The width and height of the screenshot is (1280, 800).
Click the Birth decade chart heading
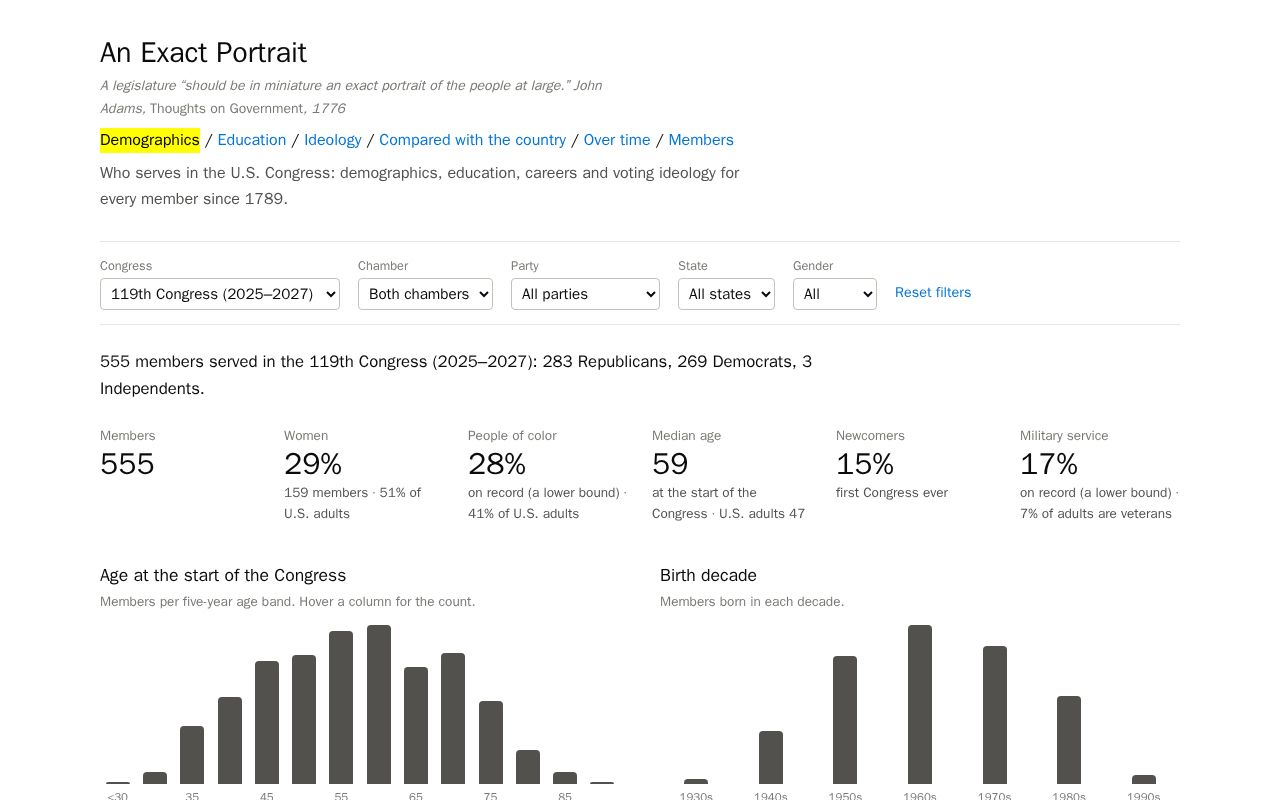(x=708, y=576)
